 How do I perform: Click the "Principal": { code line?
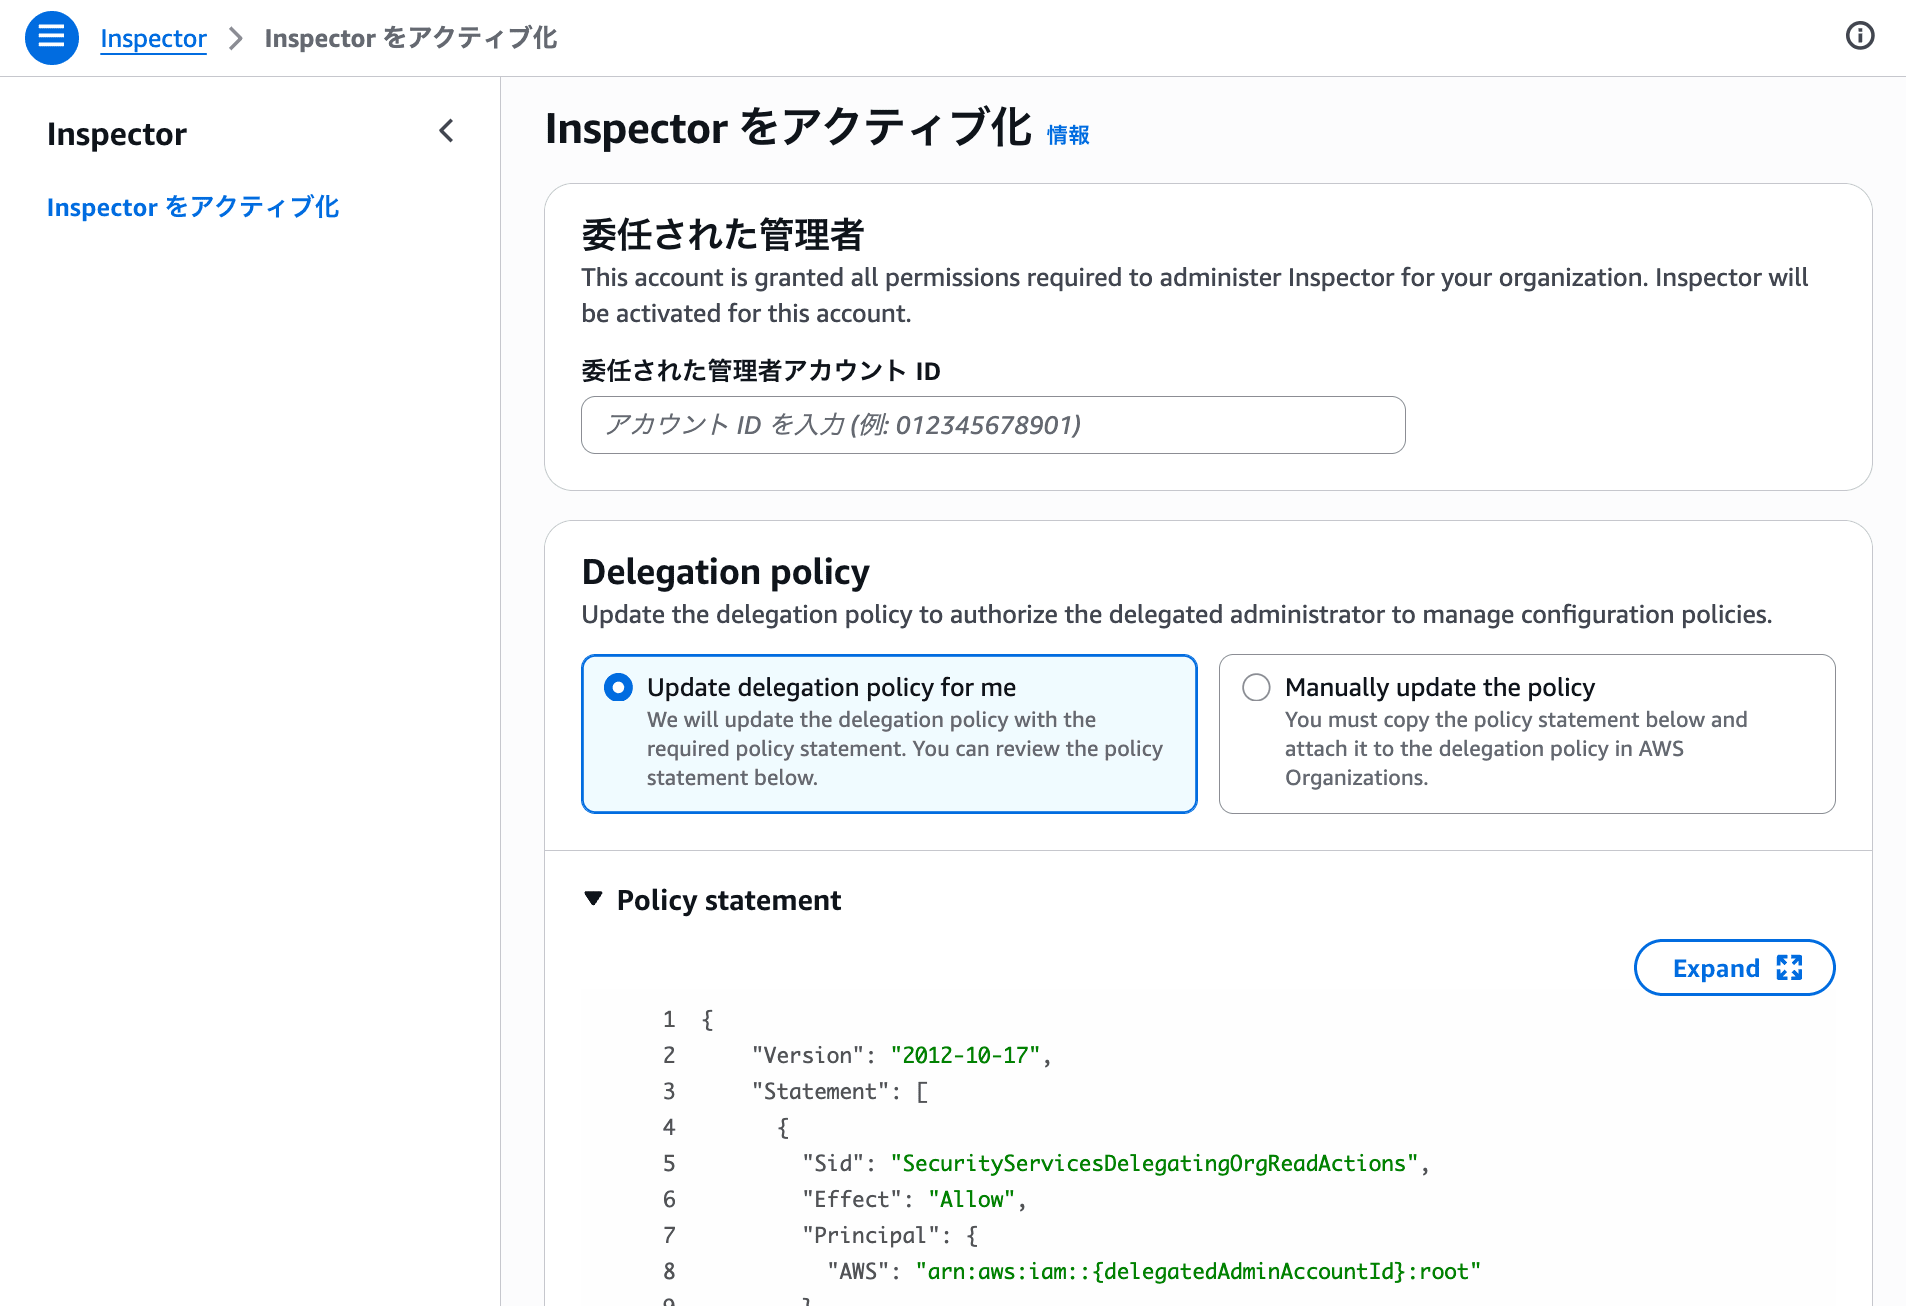[890, 1235]
